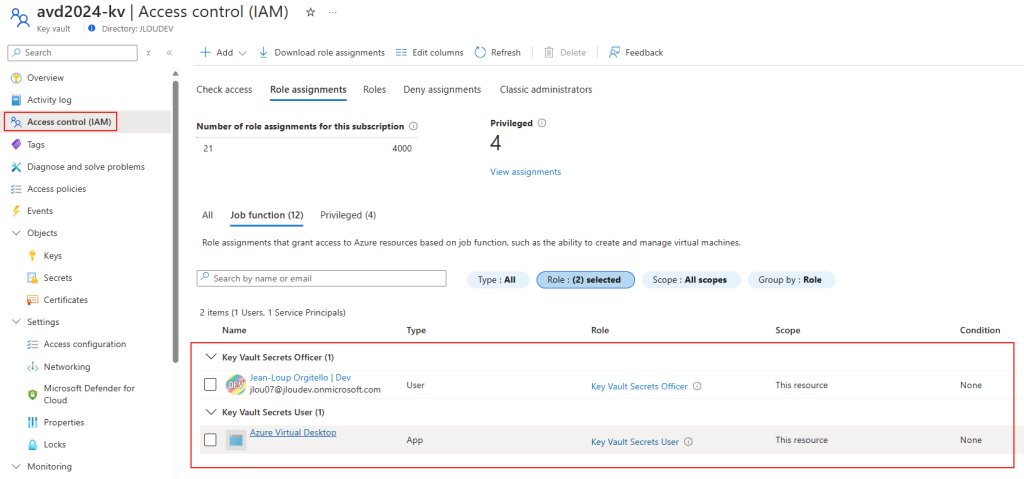Screen dimensions: 1024x479
Task: Select the Jean-Loup Orgitello row checkbox
Action: pos(210,385)
